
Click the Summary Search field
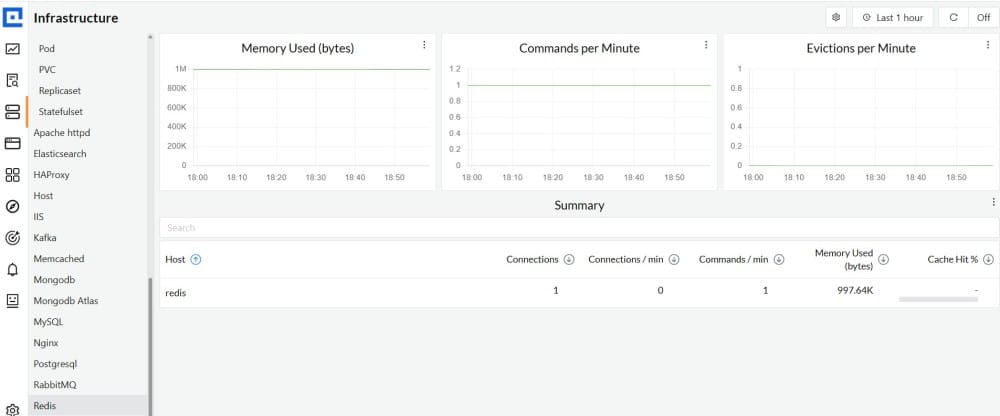click(579, 228)
